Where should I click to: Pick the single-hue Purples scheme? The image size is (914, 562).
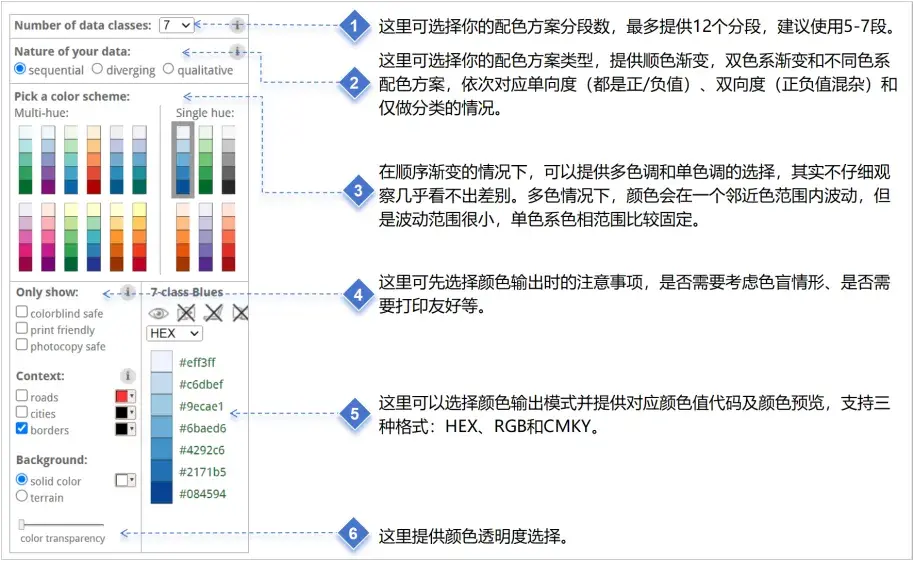tap(206, 237)
